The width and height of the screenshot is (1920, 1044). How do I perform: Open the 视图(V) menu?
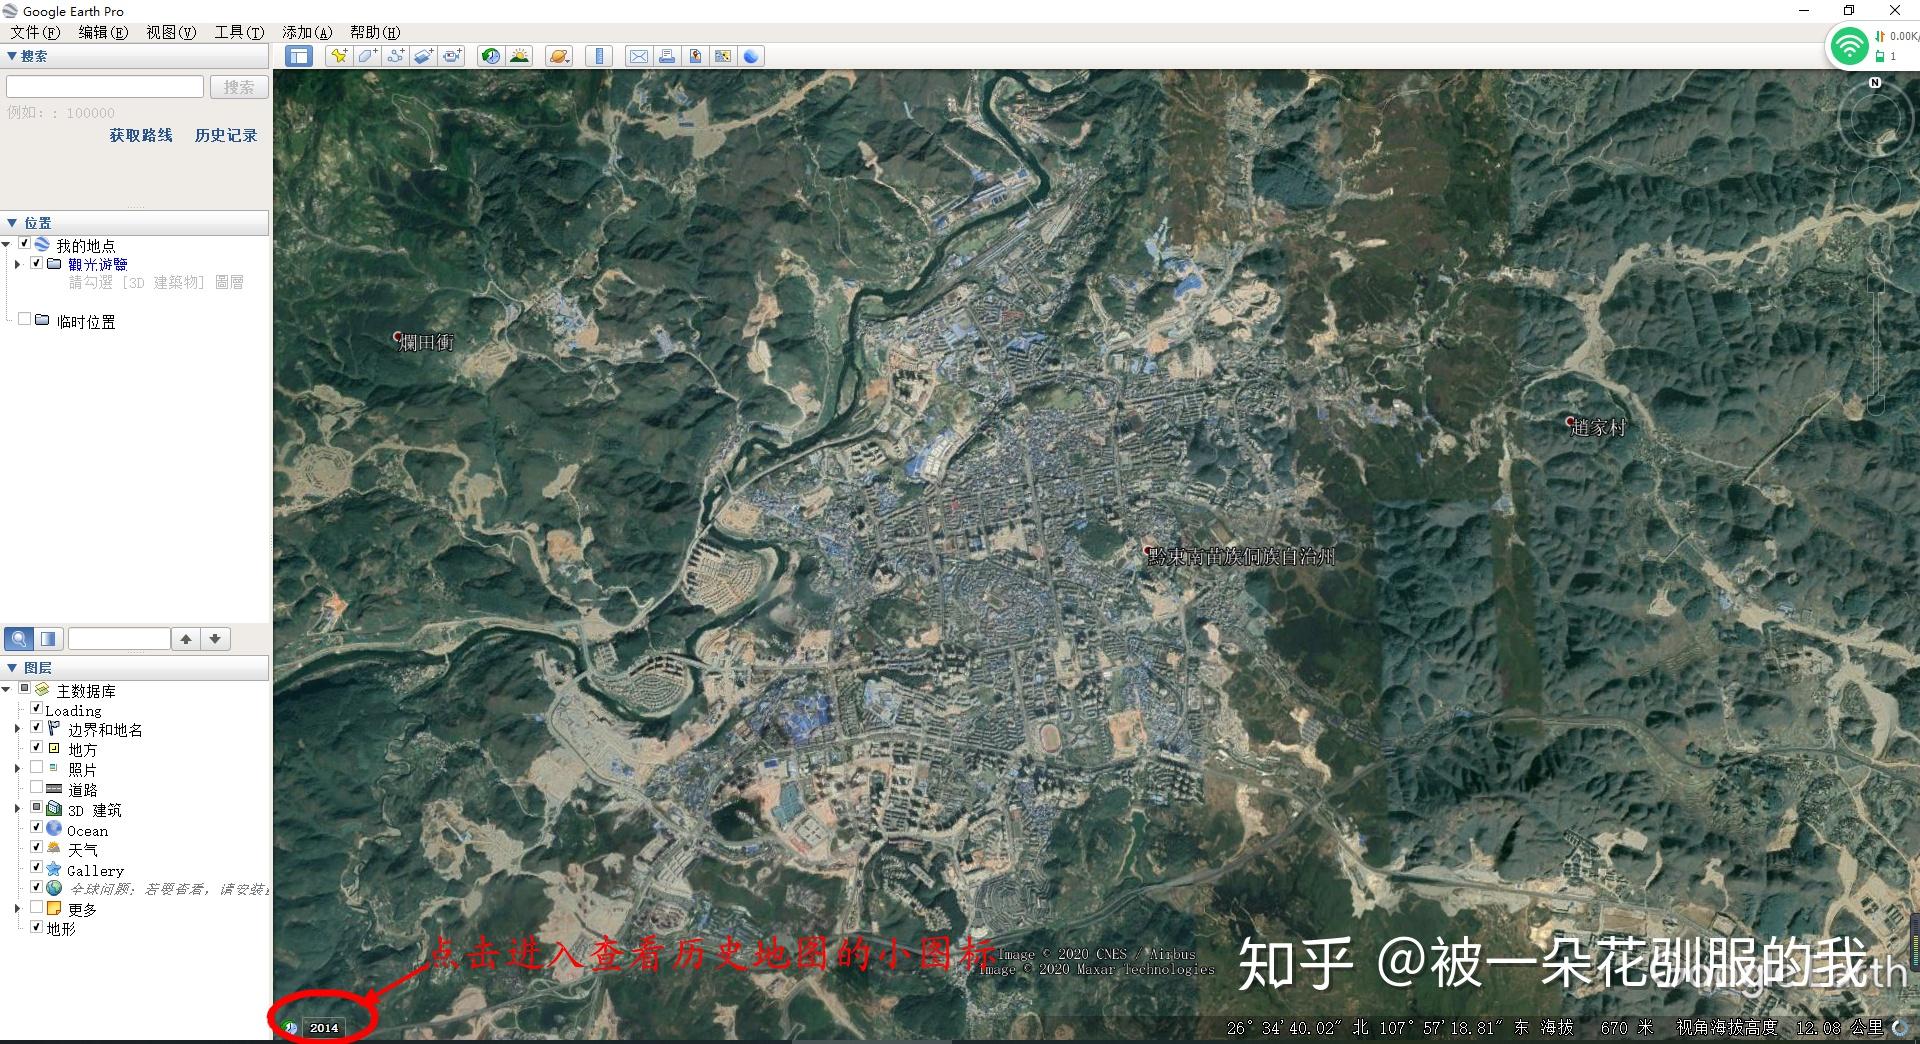pyautogui.click(x=171, y=32)
